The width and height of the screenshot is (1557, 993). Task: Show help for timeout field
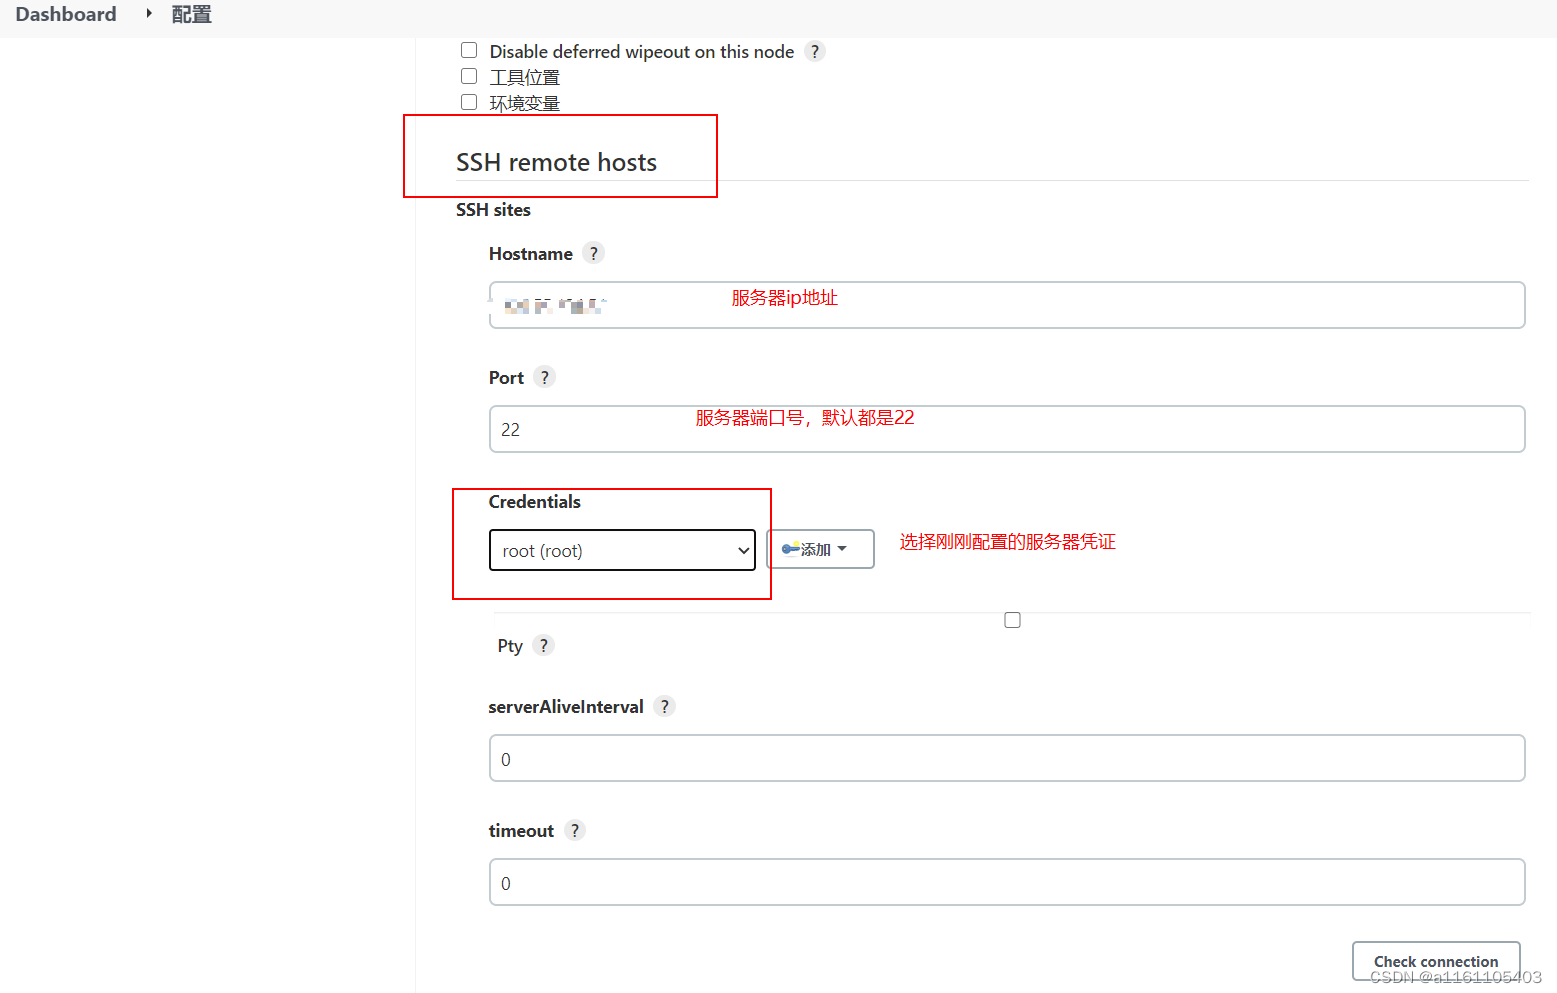[574, 830]
